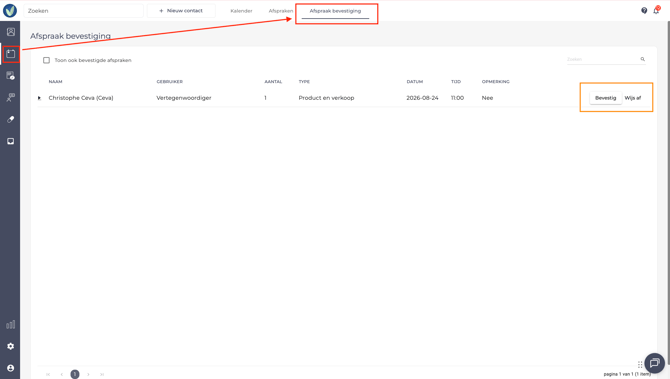This screenshot has width=670, height=379.
Task: Go to next page pagination arrow
Action: click(x=88, y=374)
